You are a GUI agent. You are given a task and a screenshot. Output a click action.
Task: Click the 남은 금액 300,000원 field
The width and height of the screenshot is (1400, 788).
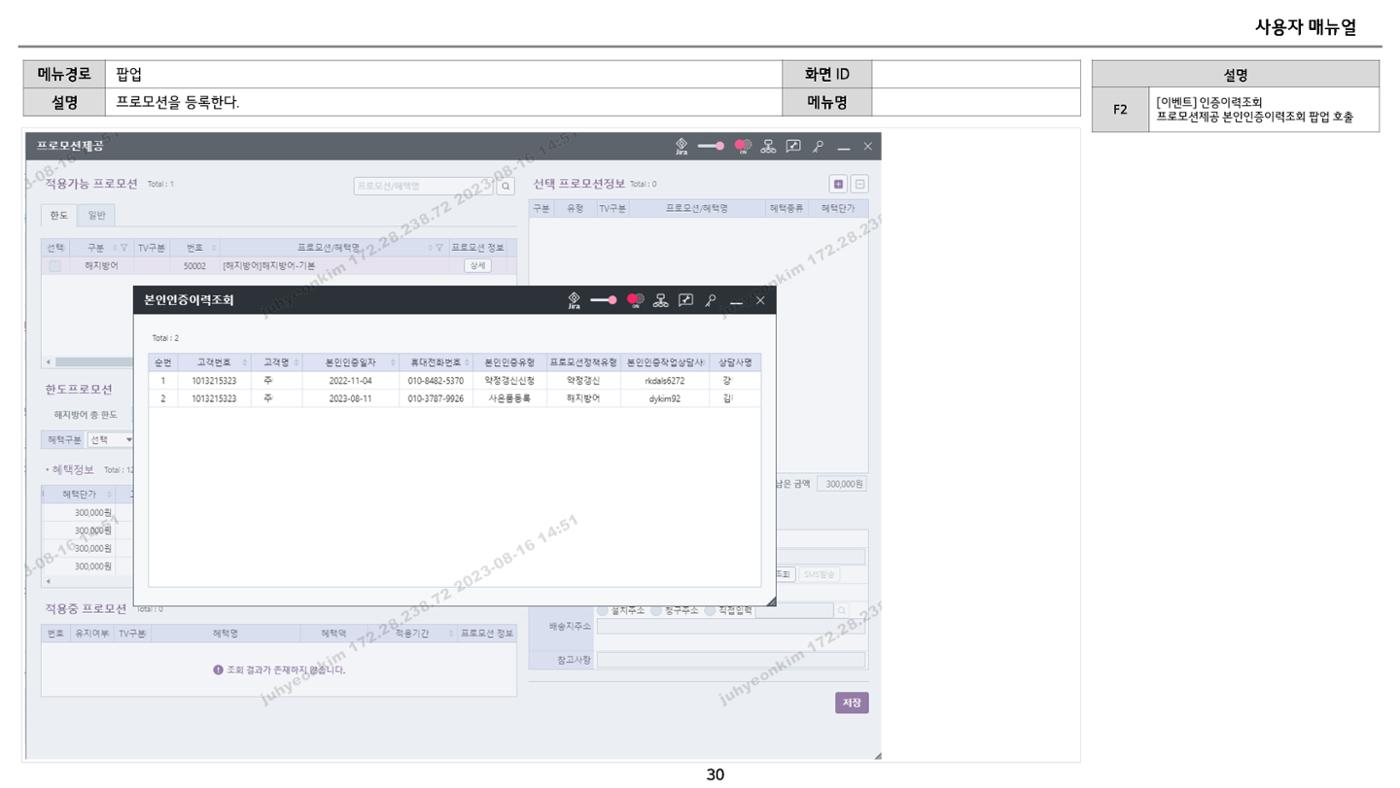(841, 484)
